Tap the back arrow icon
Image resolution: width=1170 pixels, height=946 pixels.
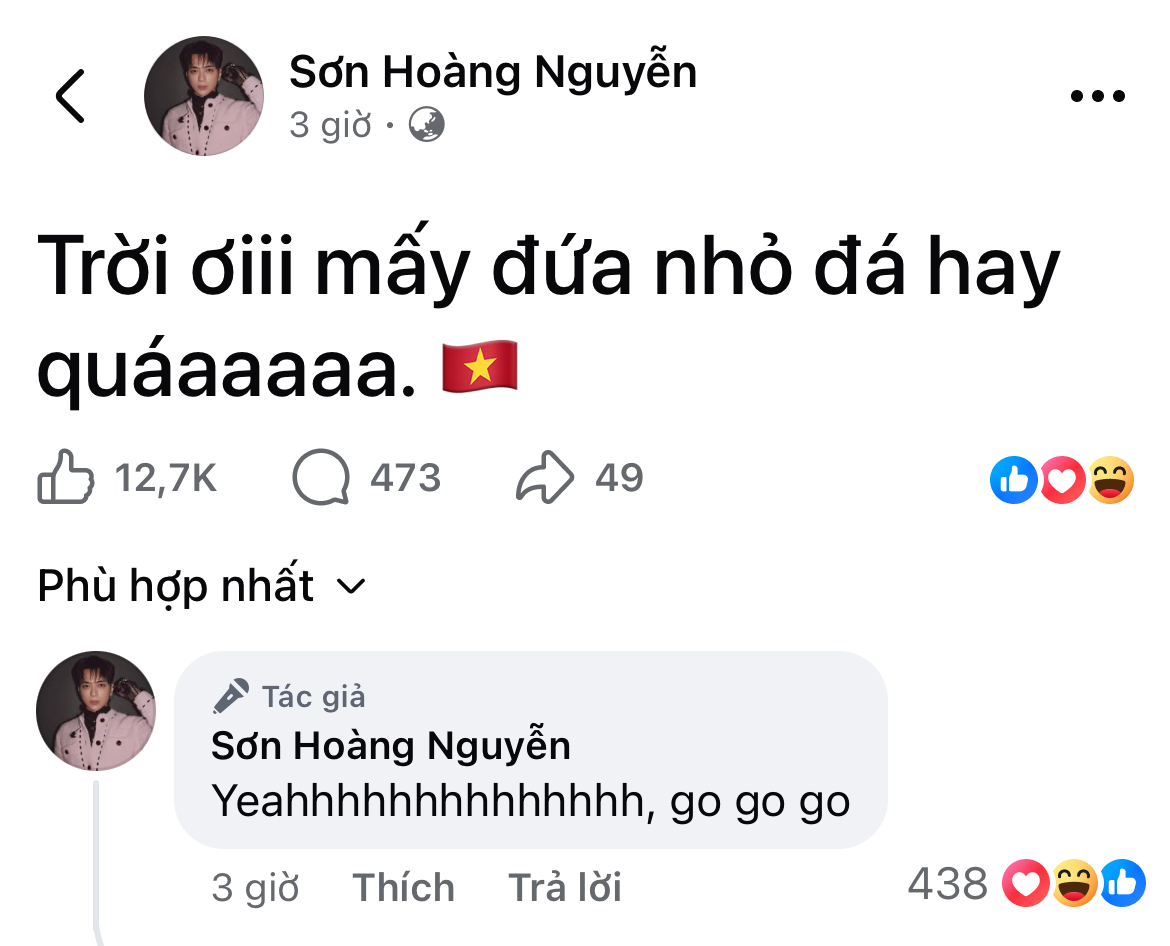coord(70,96)
